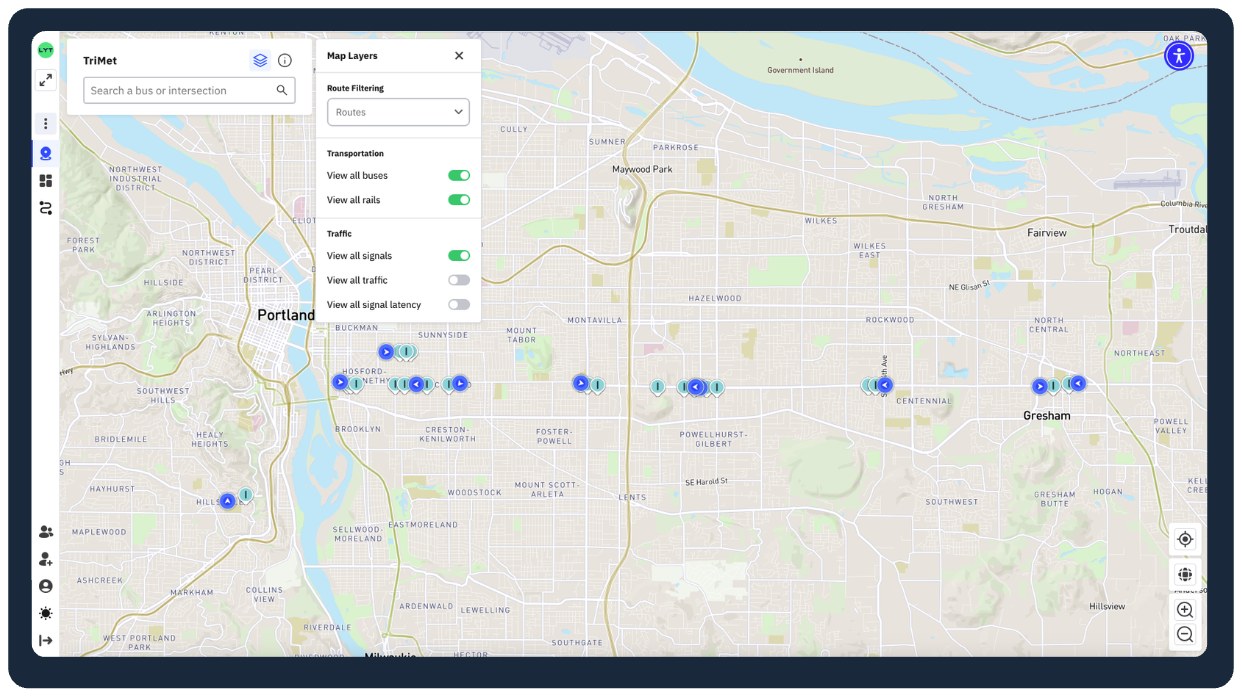This screenshot has height=696, width=1242.
Task: Click the ROCKWOOD neighborhood label
Action: tap(890, 320)
